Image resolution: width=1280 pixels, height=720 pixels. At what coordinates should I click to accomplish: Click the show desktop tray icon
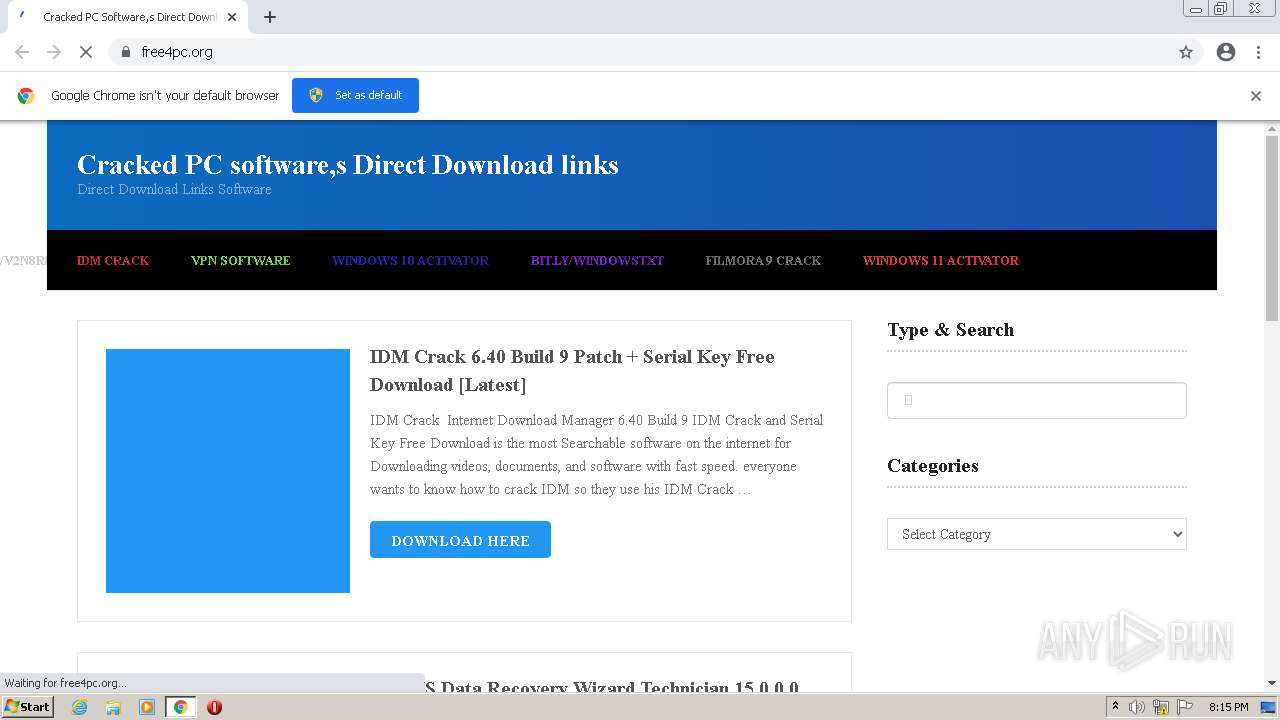coord(1269,707)
